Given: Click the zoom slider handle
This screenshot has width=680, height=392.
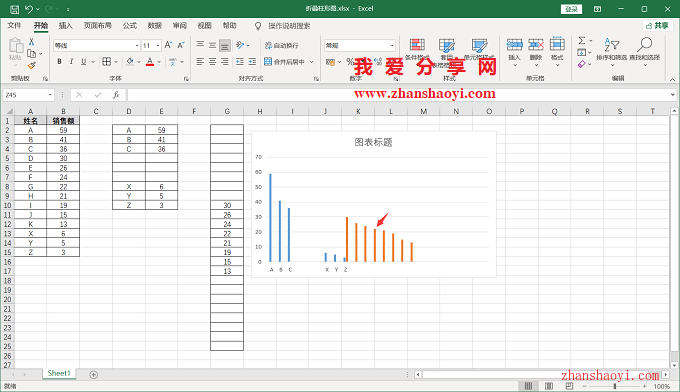Looking at the screenshot, I should tap(615, 386).
